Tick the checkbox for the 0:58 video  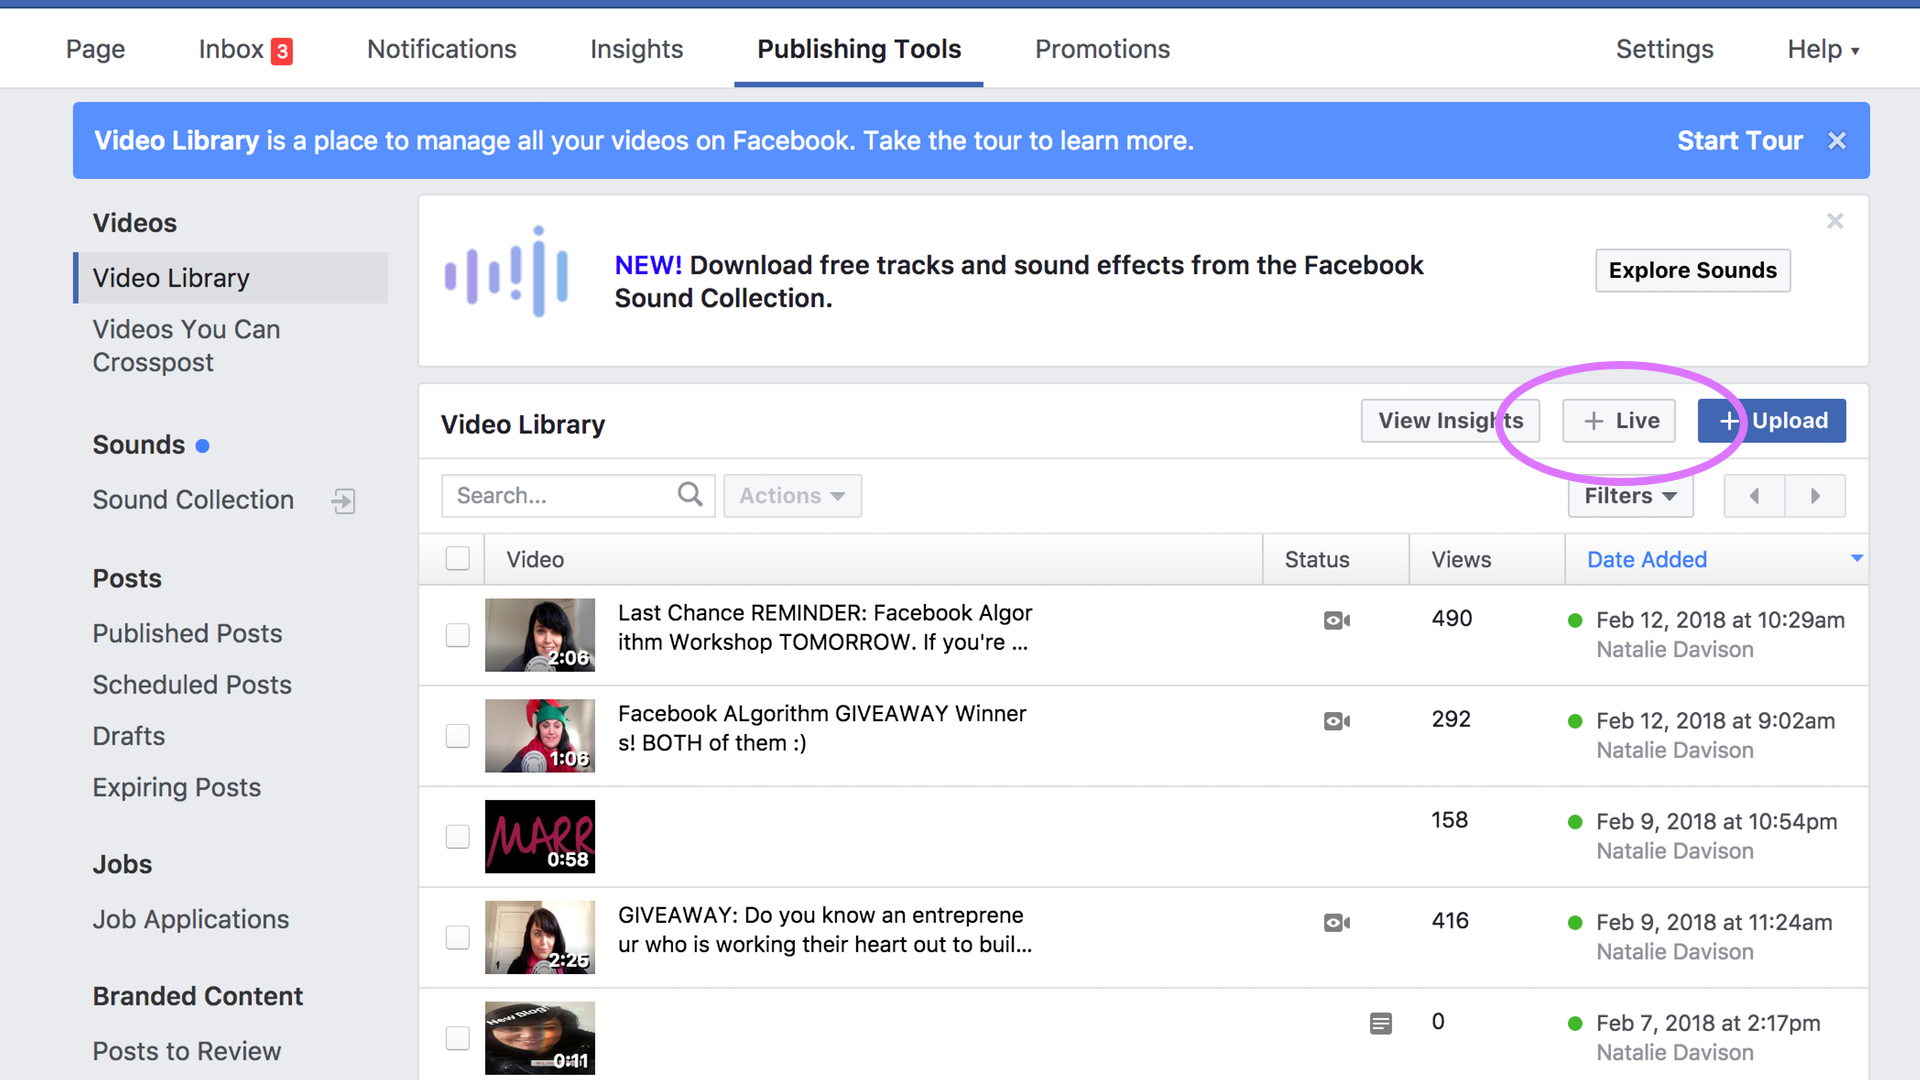tap(457, 836)
